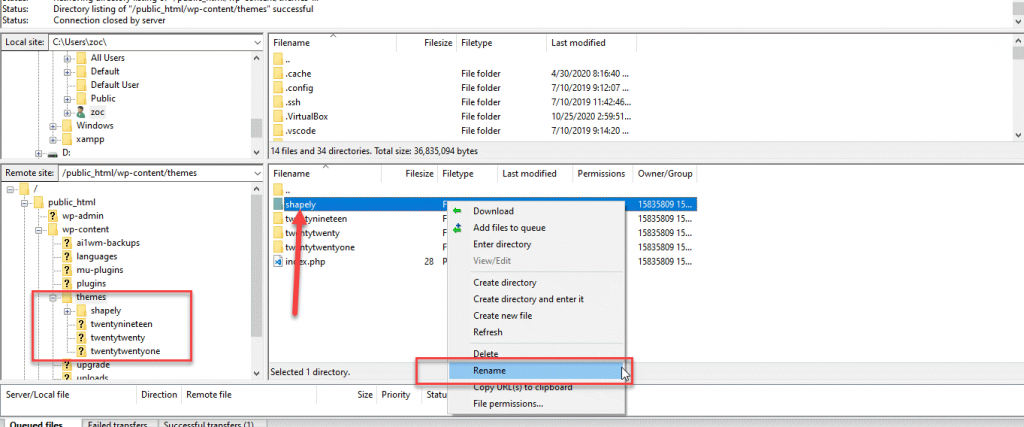Viewport: 1024px width, 427px height.
Task: Expand the Windows folder in local tree
Action: pos(53,126)
